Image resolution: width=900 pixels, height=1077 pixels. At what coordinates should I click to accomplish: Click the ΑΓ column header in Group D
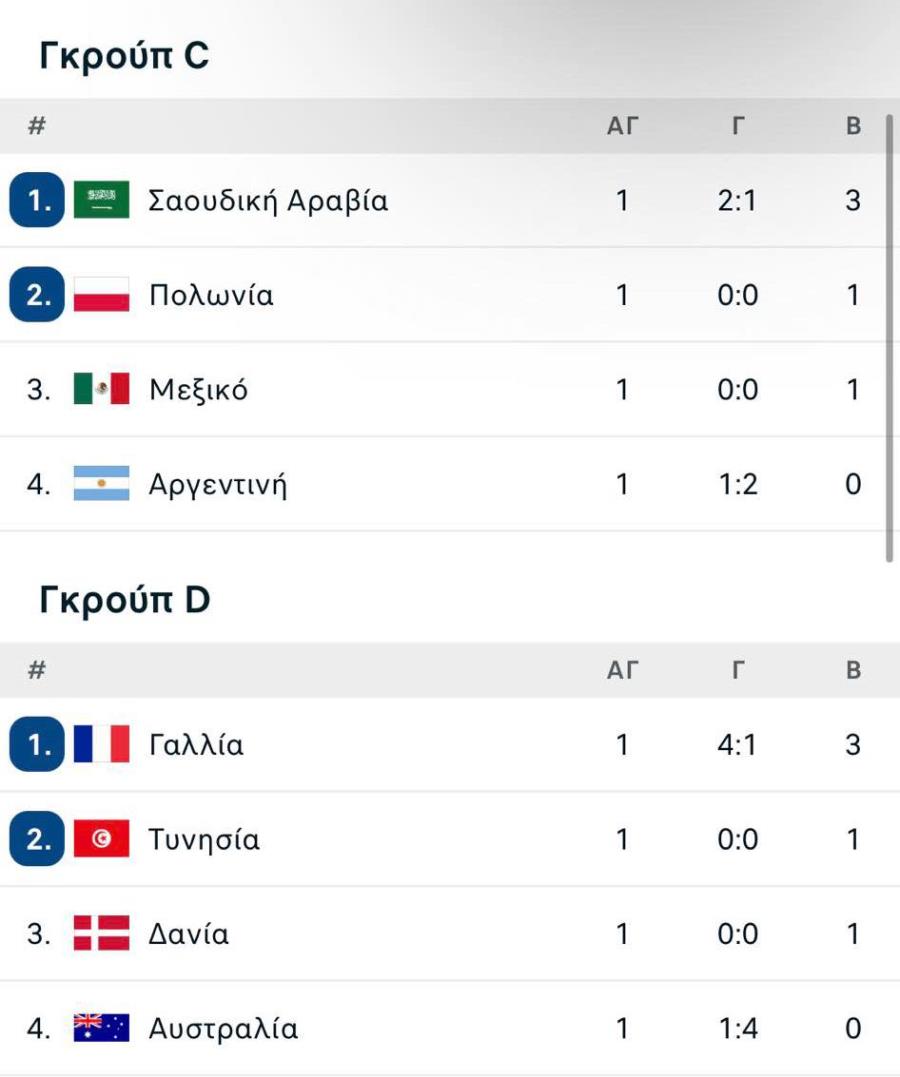tap(622, 670)
